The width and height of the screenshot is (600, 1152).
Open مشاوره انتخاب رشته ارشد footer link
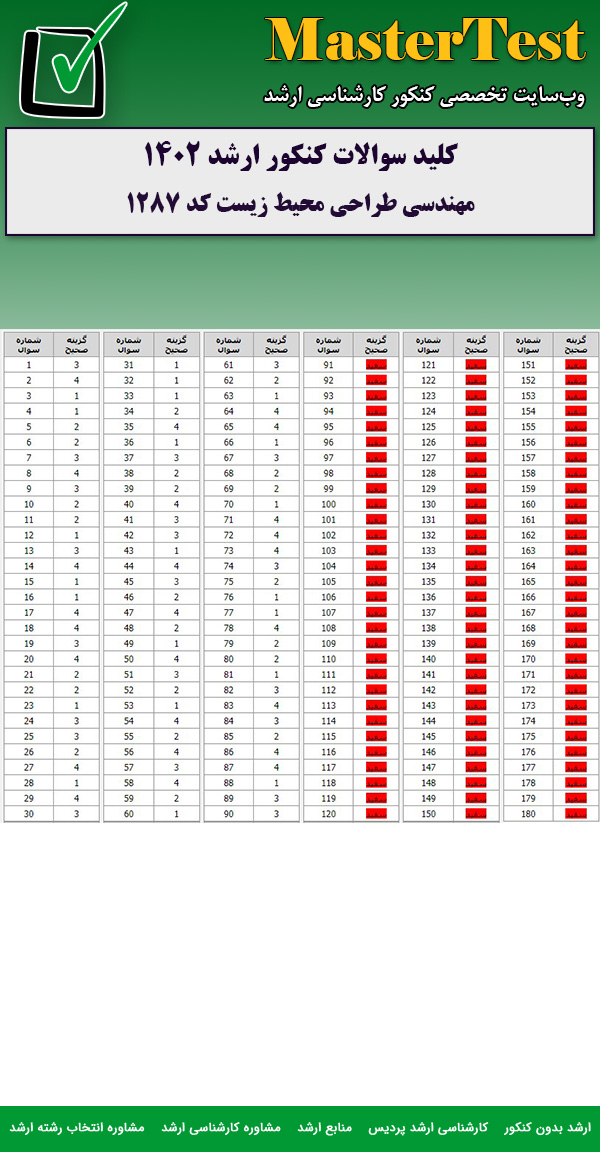(77, 1127)
